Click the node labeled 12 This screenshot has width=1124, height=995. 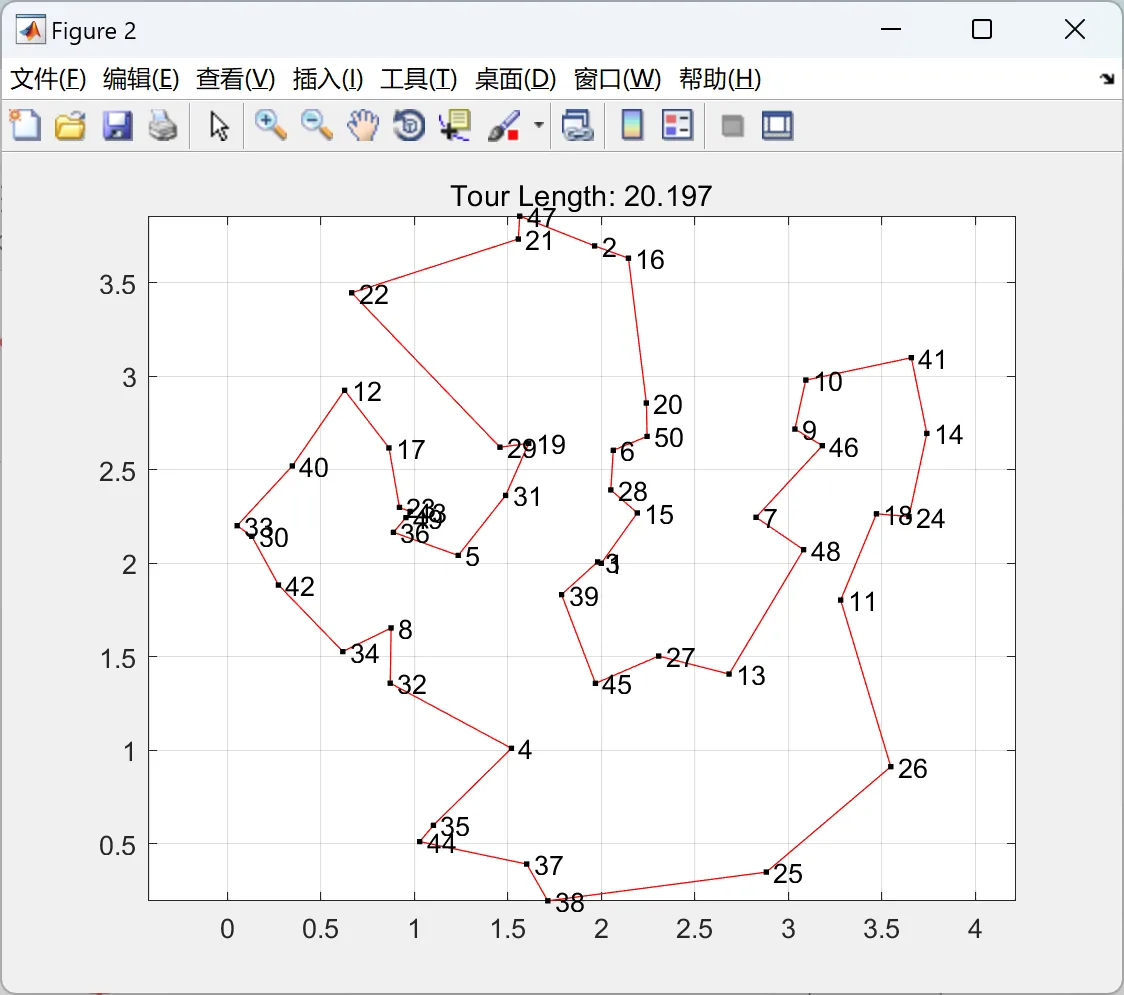tap(345, 391)
